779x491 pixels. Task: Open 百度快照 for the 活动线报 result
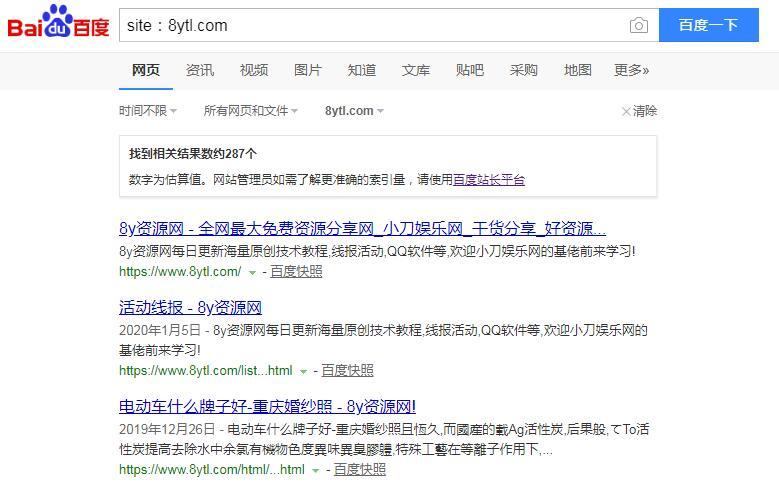(x=347, y=370)
